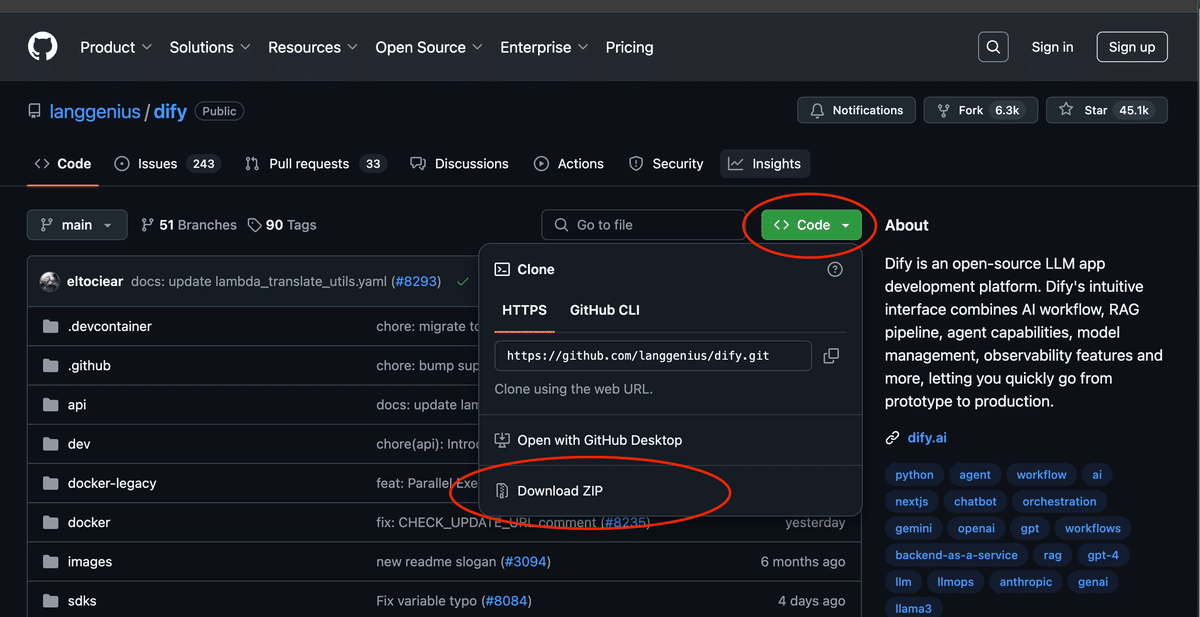Open the Pull requests tab
The height and width of the screenshot is (617, 1200).
pyautogui.click(x=315, y=164)
